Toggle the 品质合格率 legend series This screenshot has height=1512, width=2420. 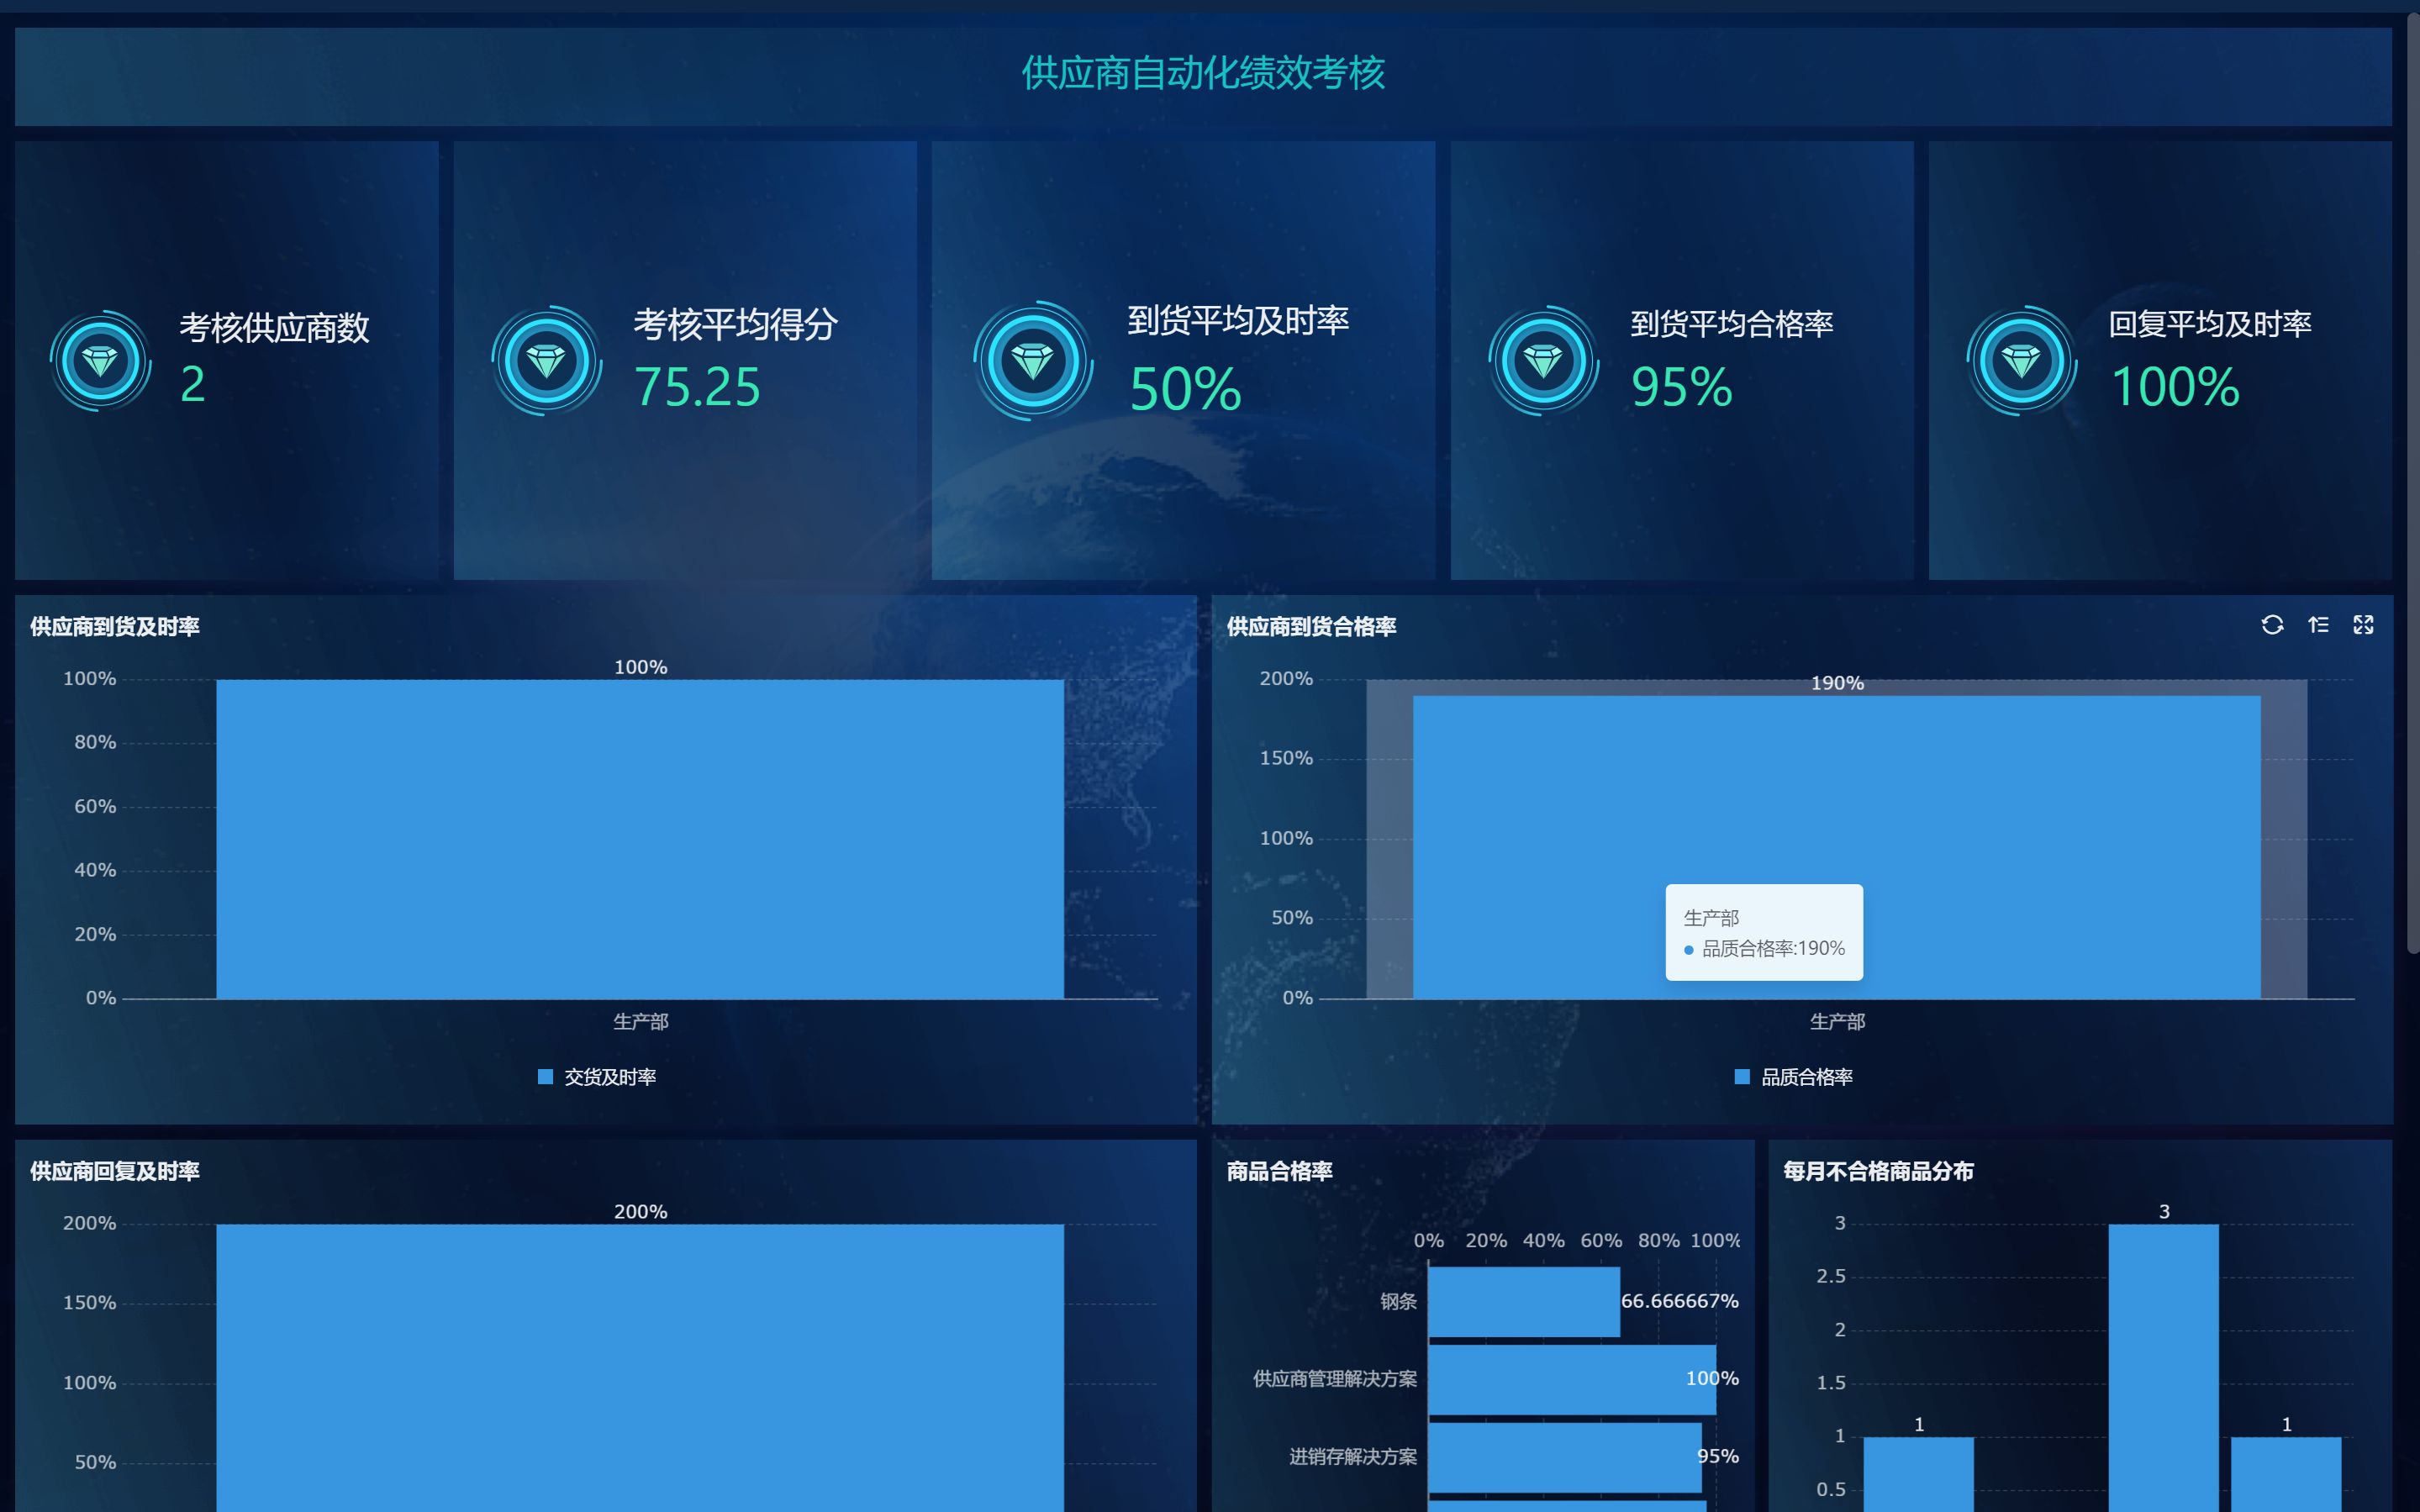click(x=1794, y=1077)
